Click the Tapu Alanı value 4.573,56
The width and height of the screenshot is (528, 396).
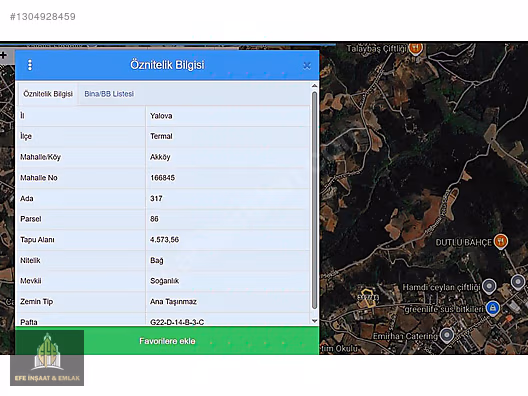coord(228,240)
